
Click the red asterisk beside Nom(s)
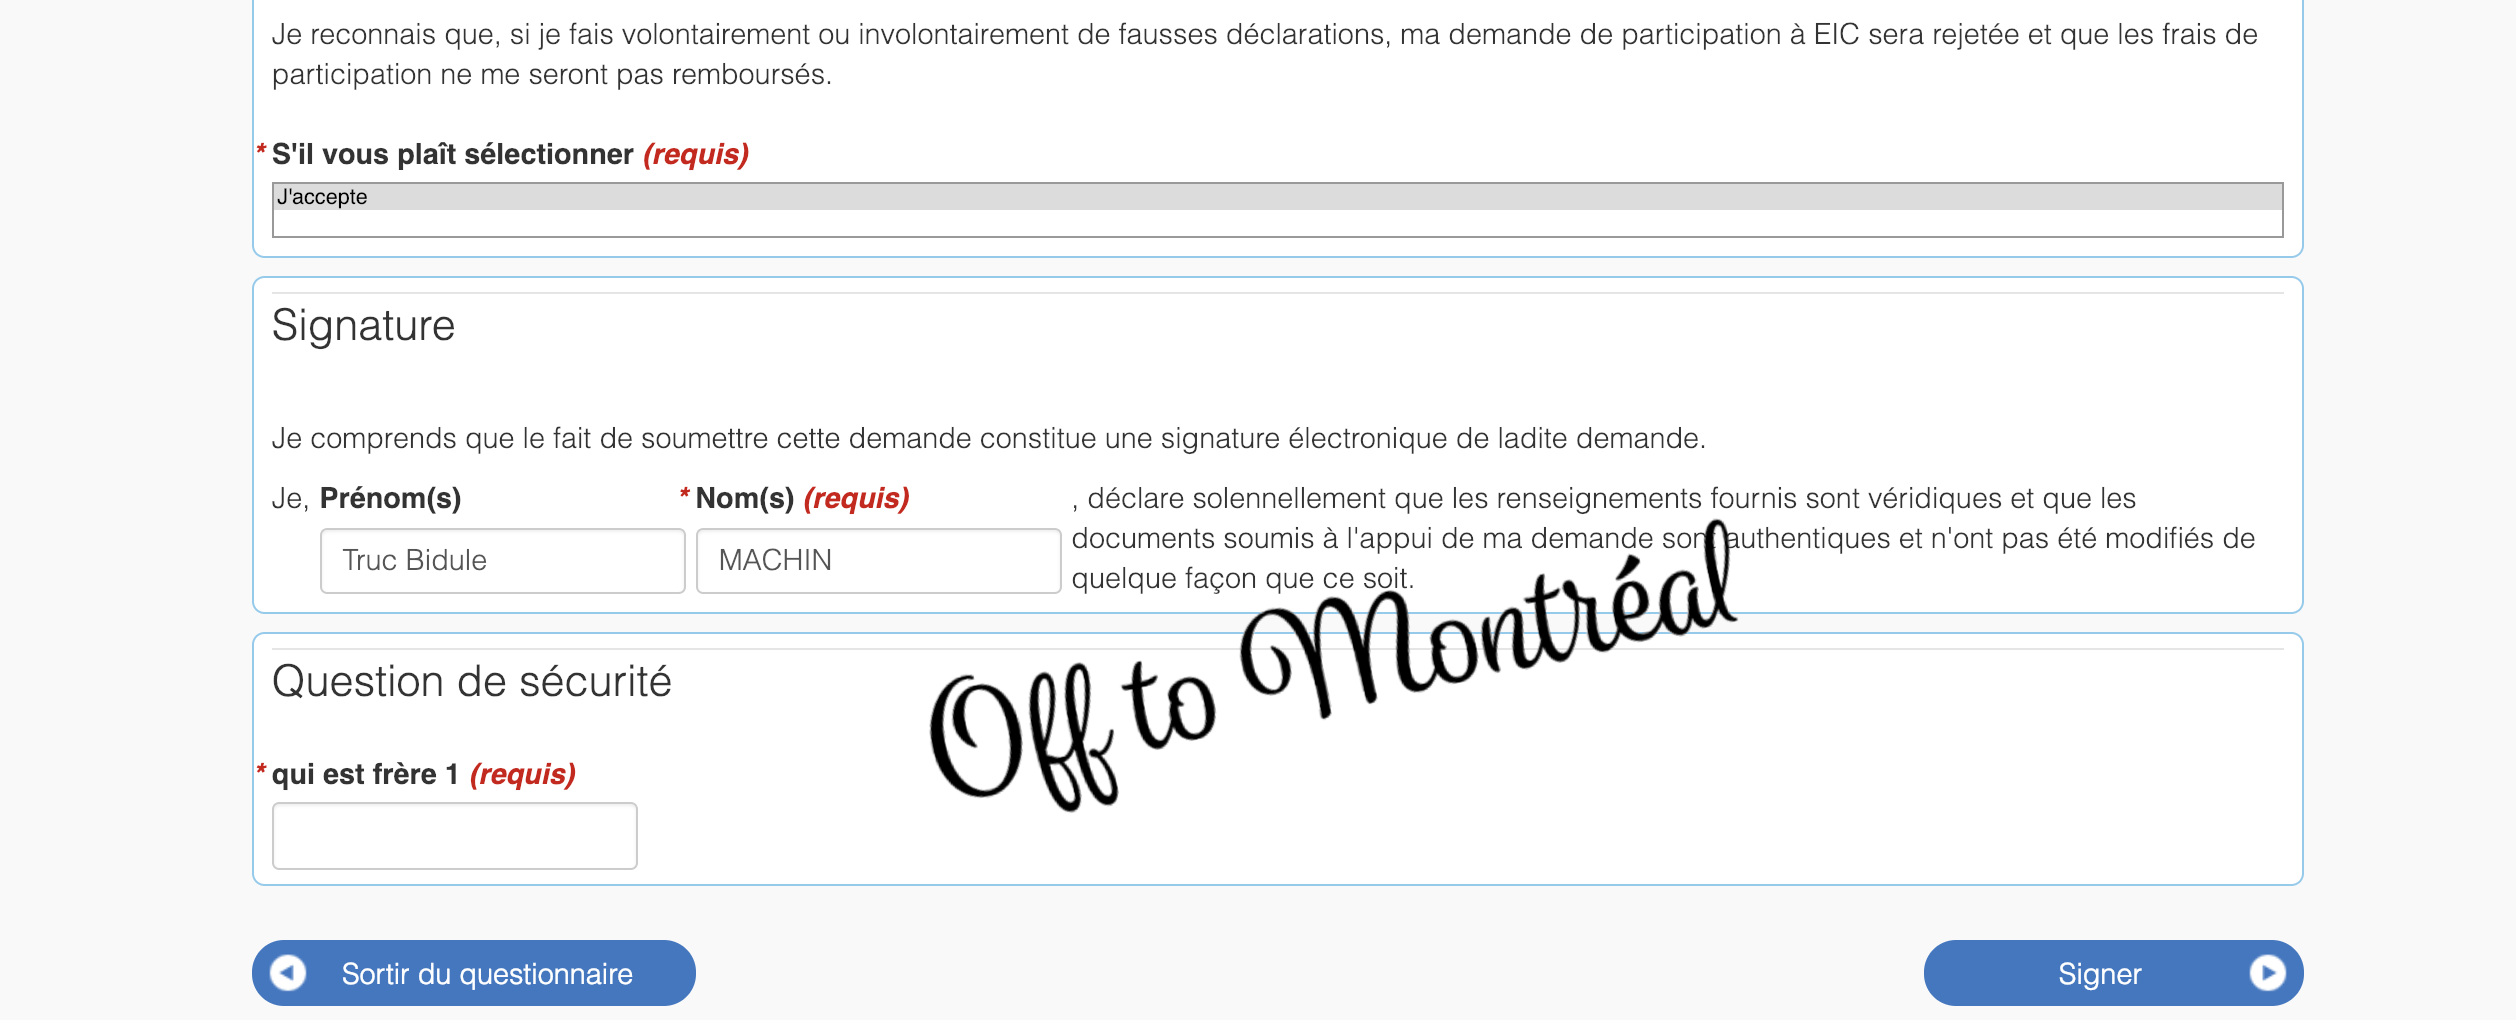(685, 495)
